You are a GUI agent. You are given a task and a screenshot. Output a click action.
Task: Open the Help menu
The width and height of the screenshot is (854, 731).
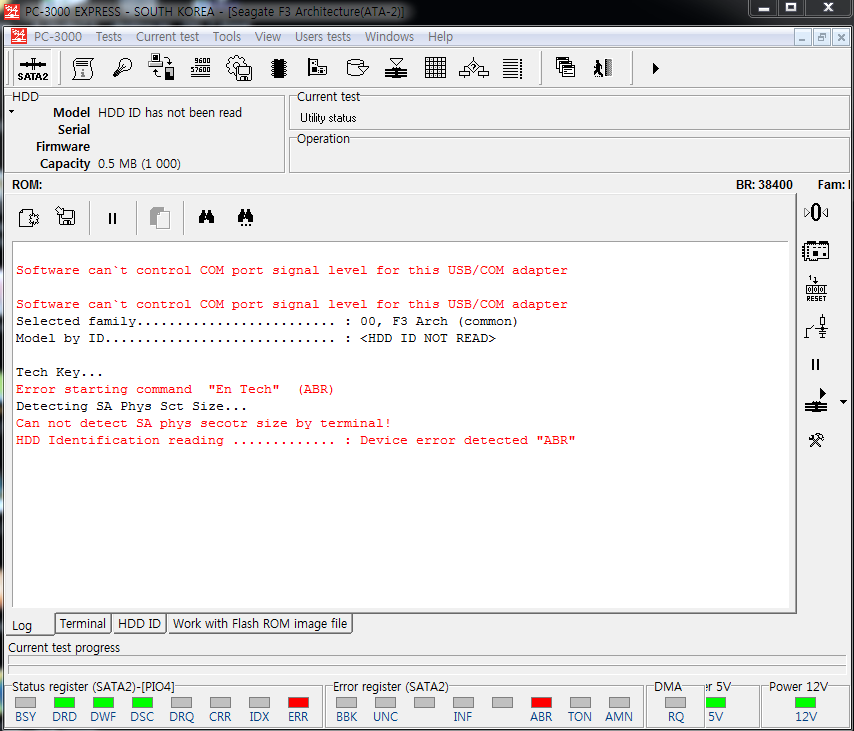coord(440,36)
